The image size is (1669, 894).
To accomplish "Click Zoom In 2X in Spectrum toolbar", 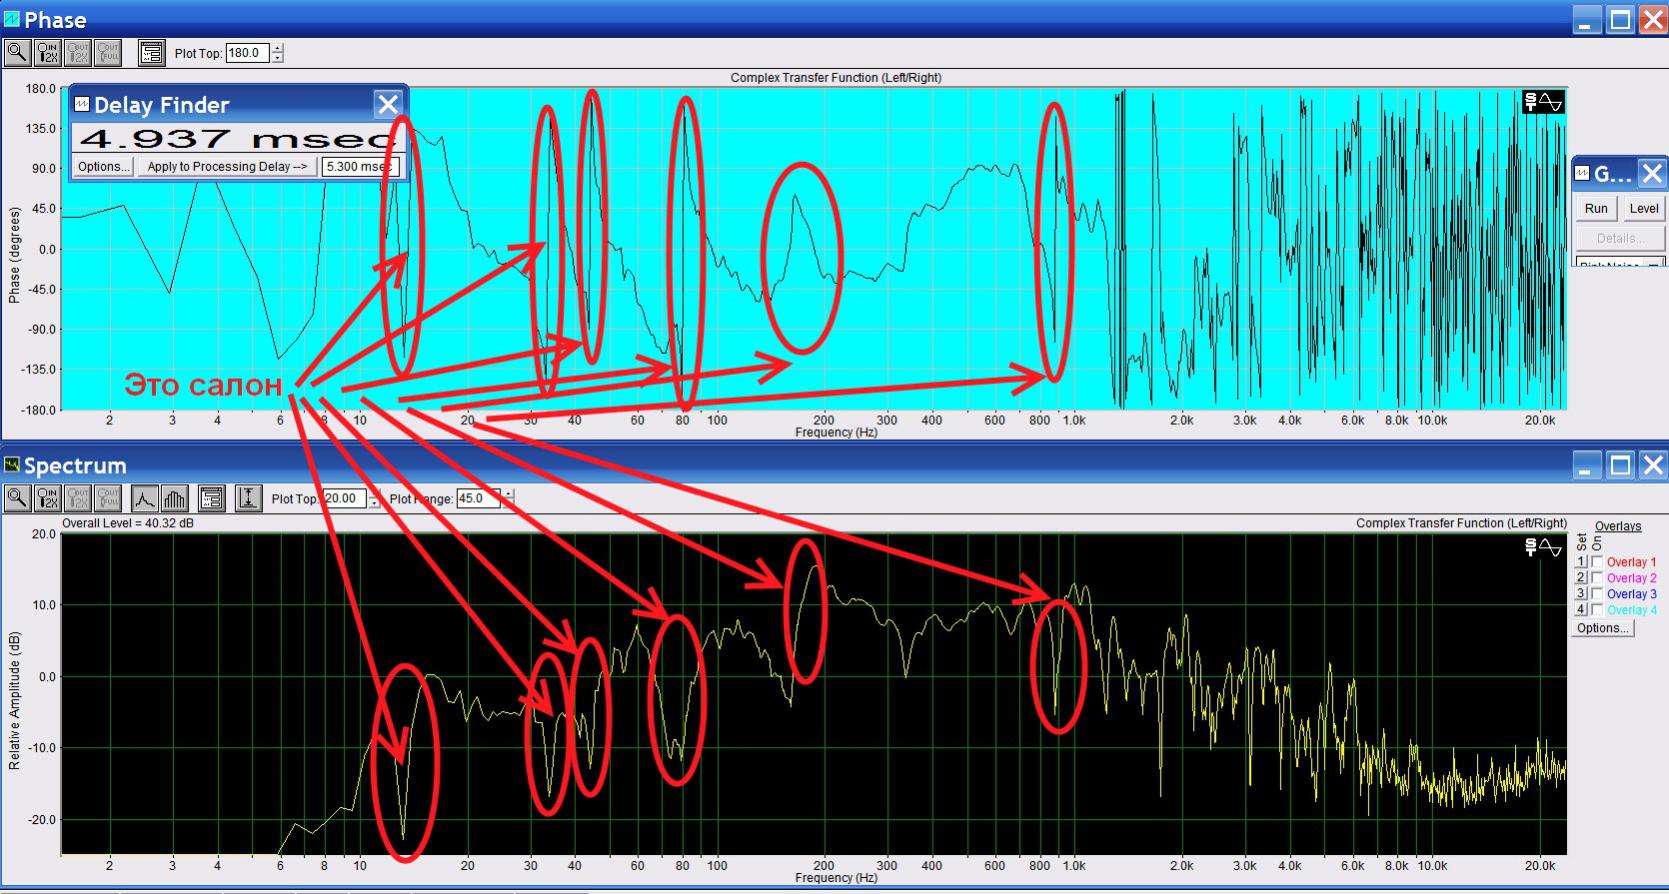I will coord(47,498).
